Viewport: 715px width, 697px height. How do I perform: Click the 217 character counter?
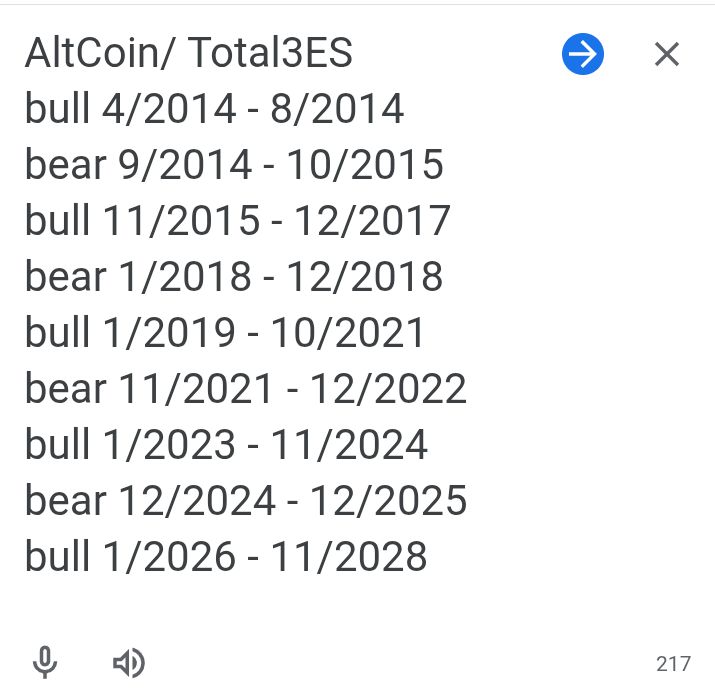(x=673, y=663)
